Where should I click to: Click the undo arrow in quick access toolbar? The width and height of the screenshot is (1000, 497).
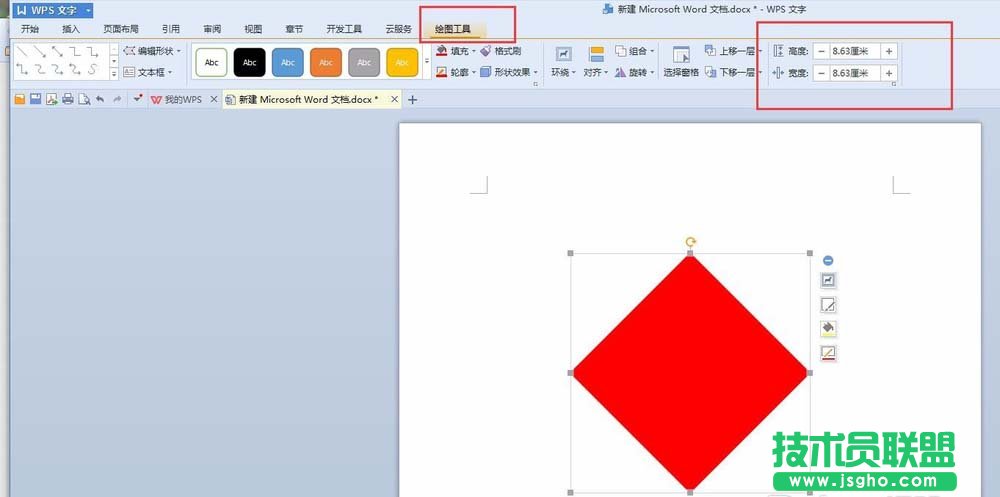[100, 99]
